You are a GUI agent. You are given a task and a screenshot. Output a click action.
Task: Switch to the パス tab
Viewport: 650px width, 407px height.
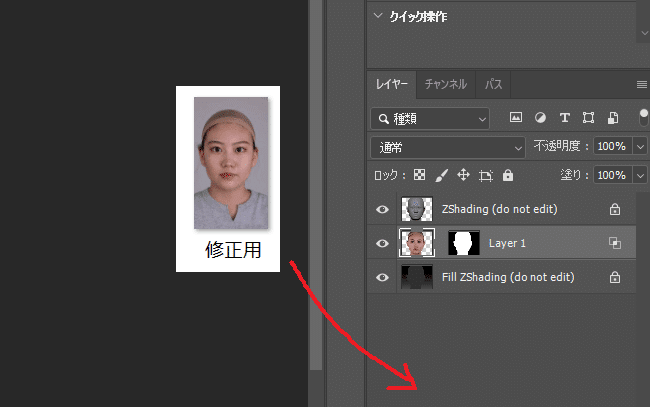click(x=493, y=85)
